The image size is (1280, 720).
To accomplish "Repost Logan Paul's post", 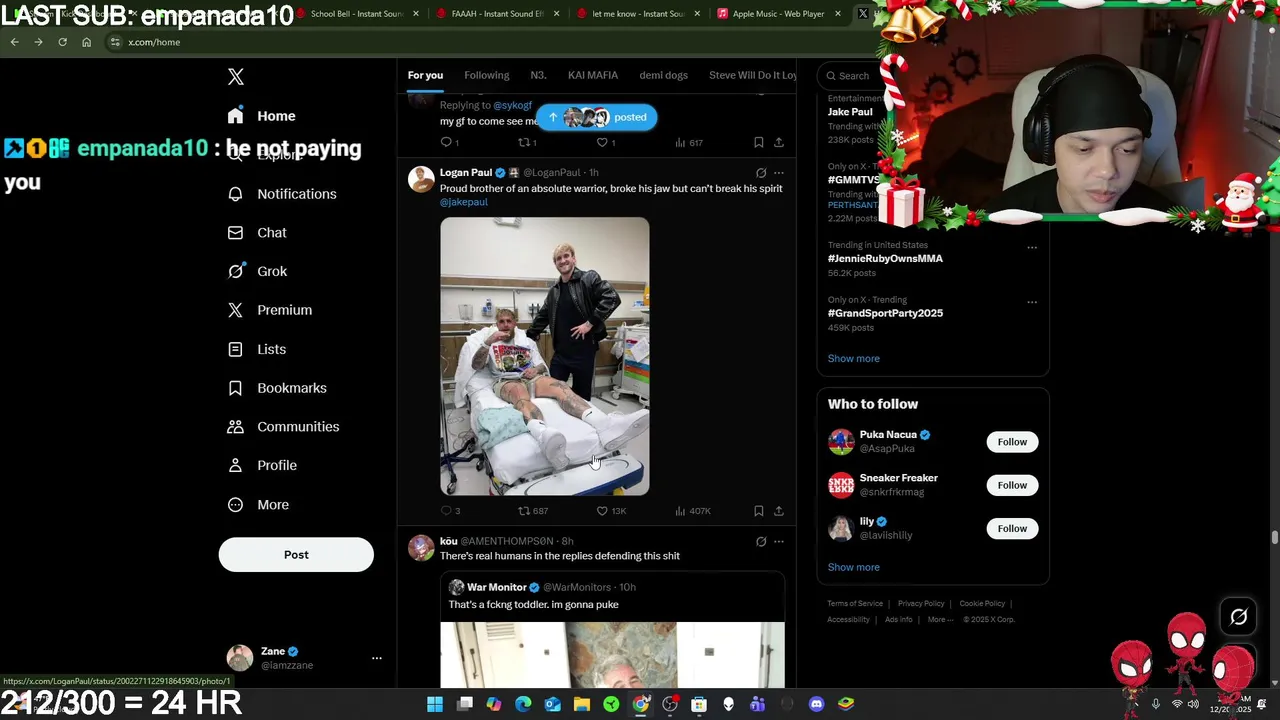I will 532,511.
